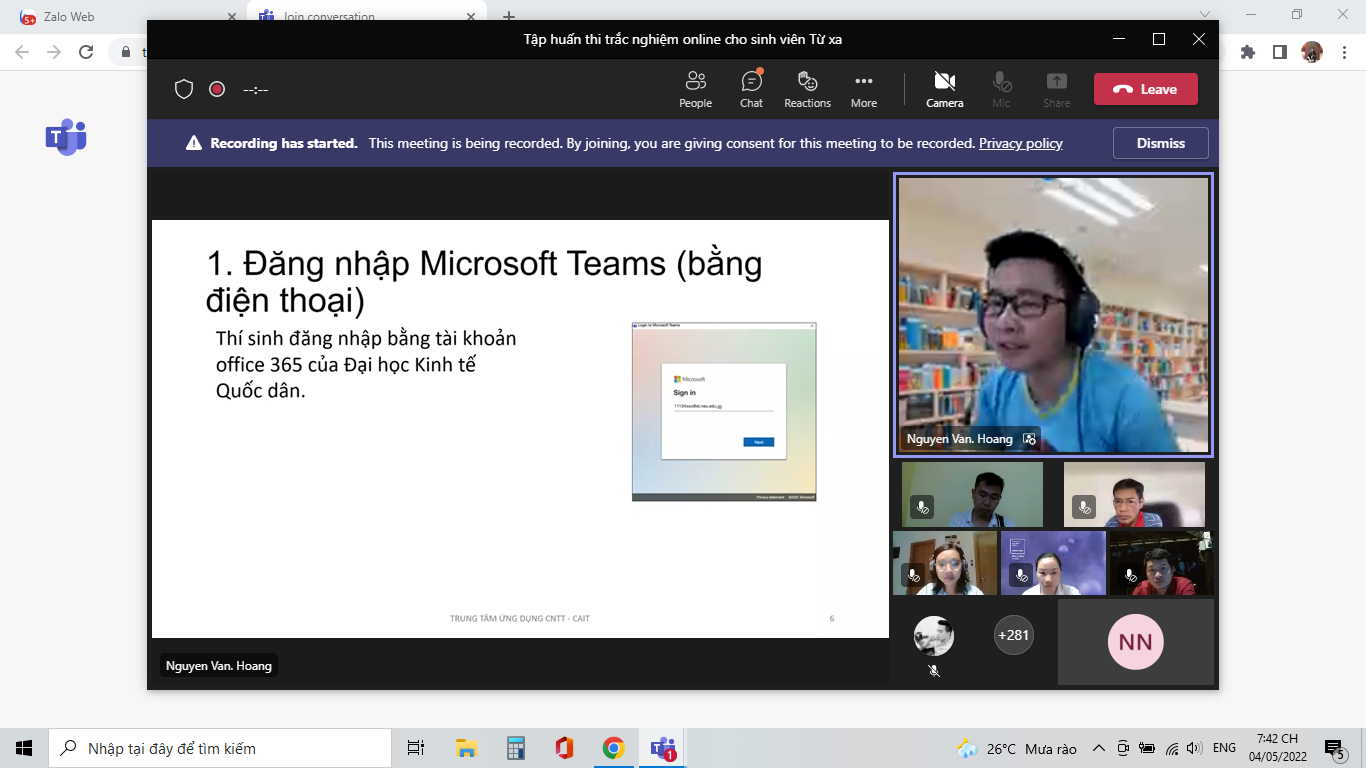Toggle the Camera on

pyautogui.click(x=944, y=89)
